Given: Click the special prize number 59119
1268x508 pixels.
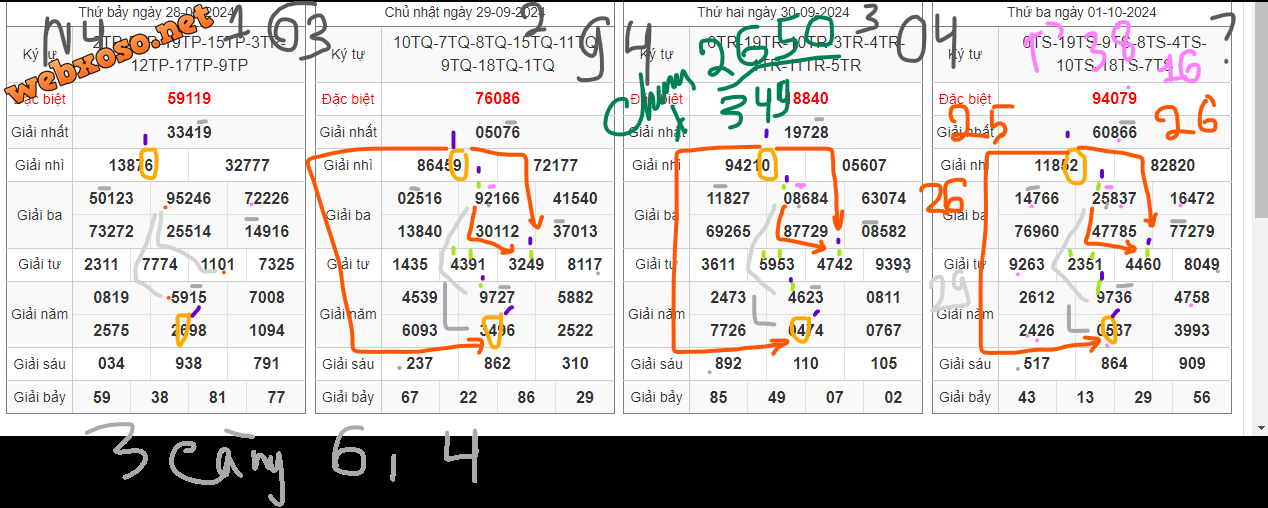Looking at the screenshot, I should [x=189, y=99].
